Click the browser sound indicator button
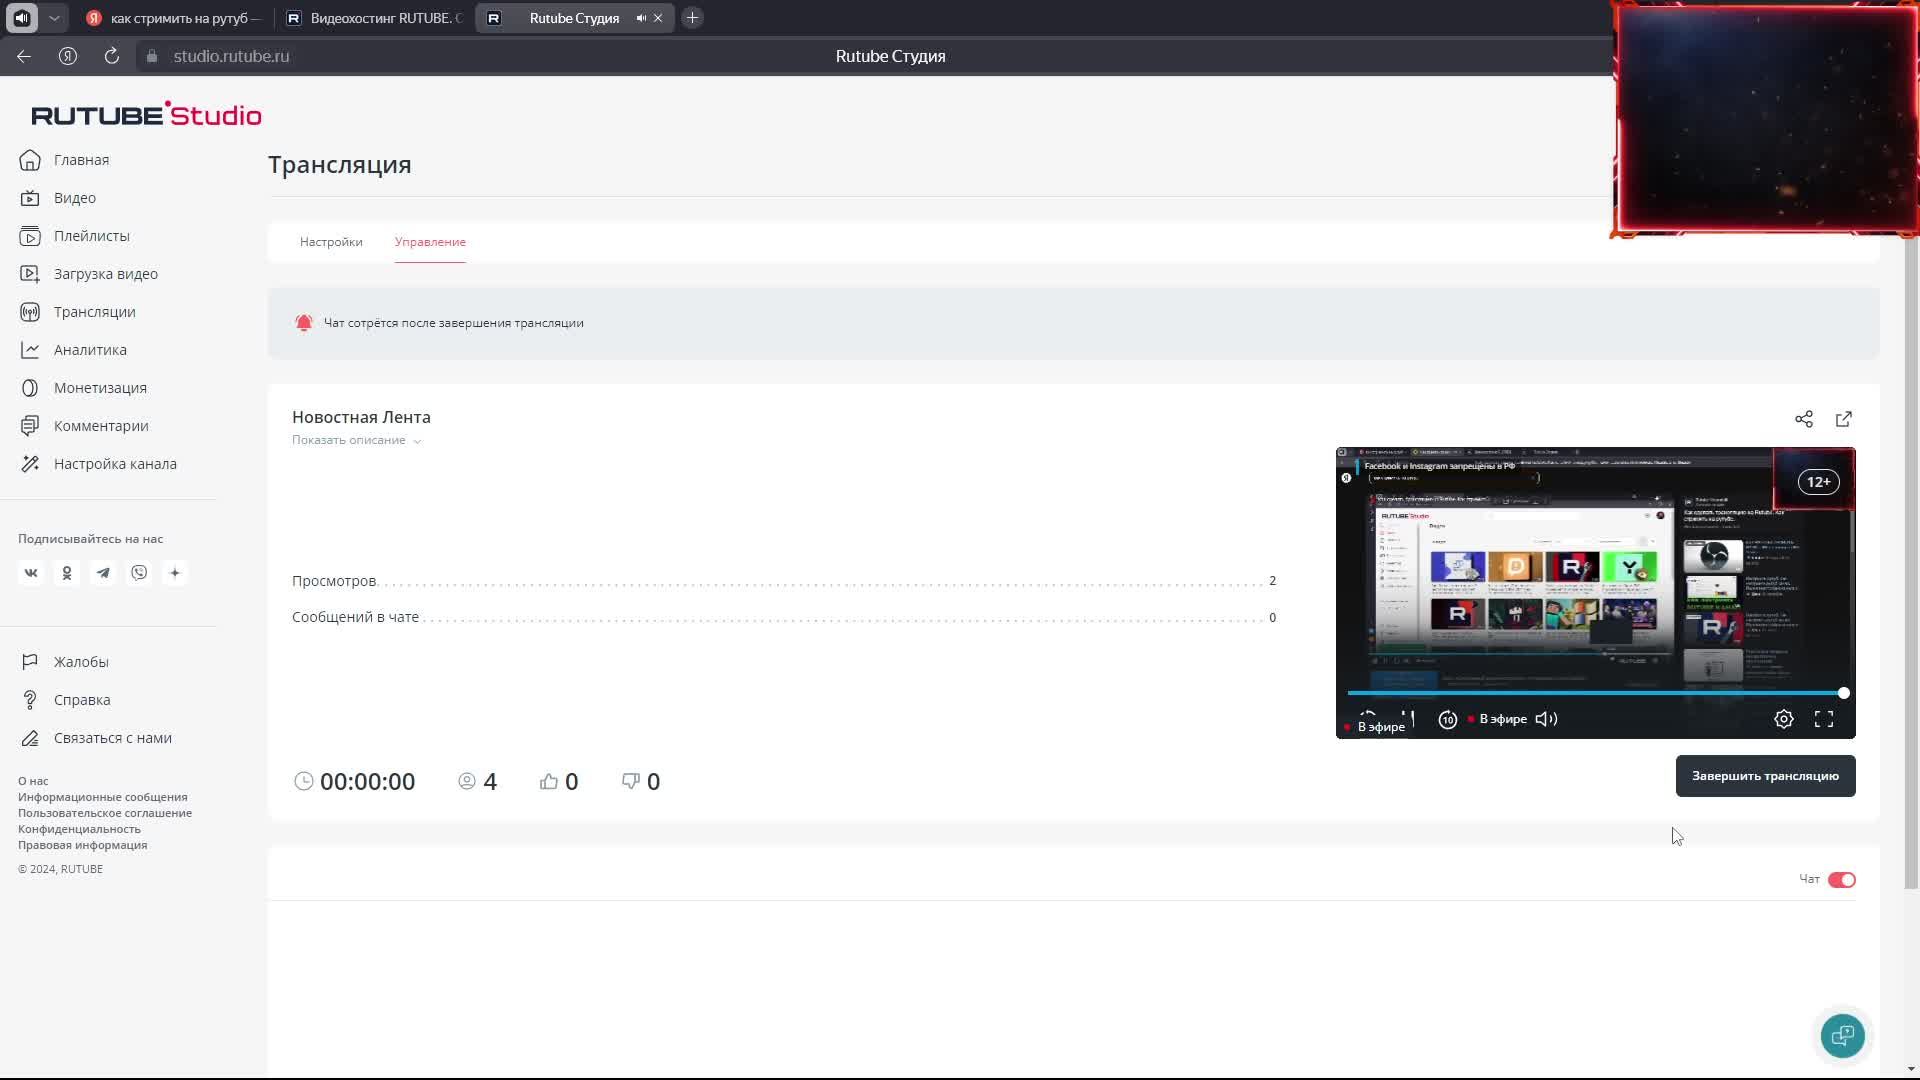This screenshot has width=1920, height=1080. point(22,18)
